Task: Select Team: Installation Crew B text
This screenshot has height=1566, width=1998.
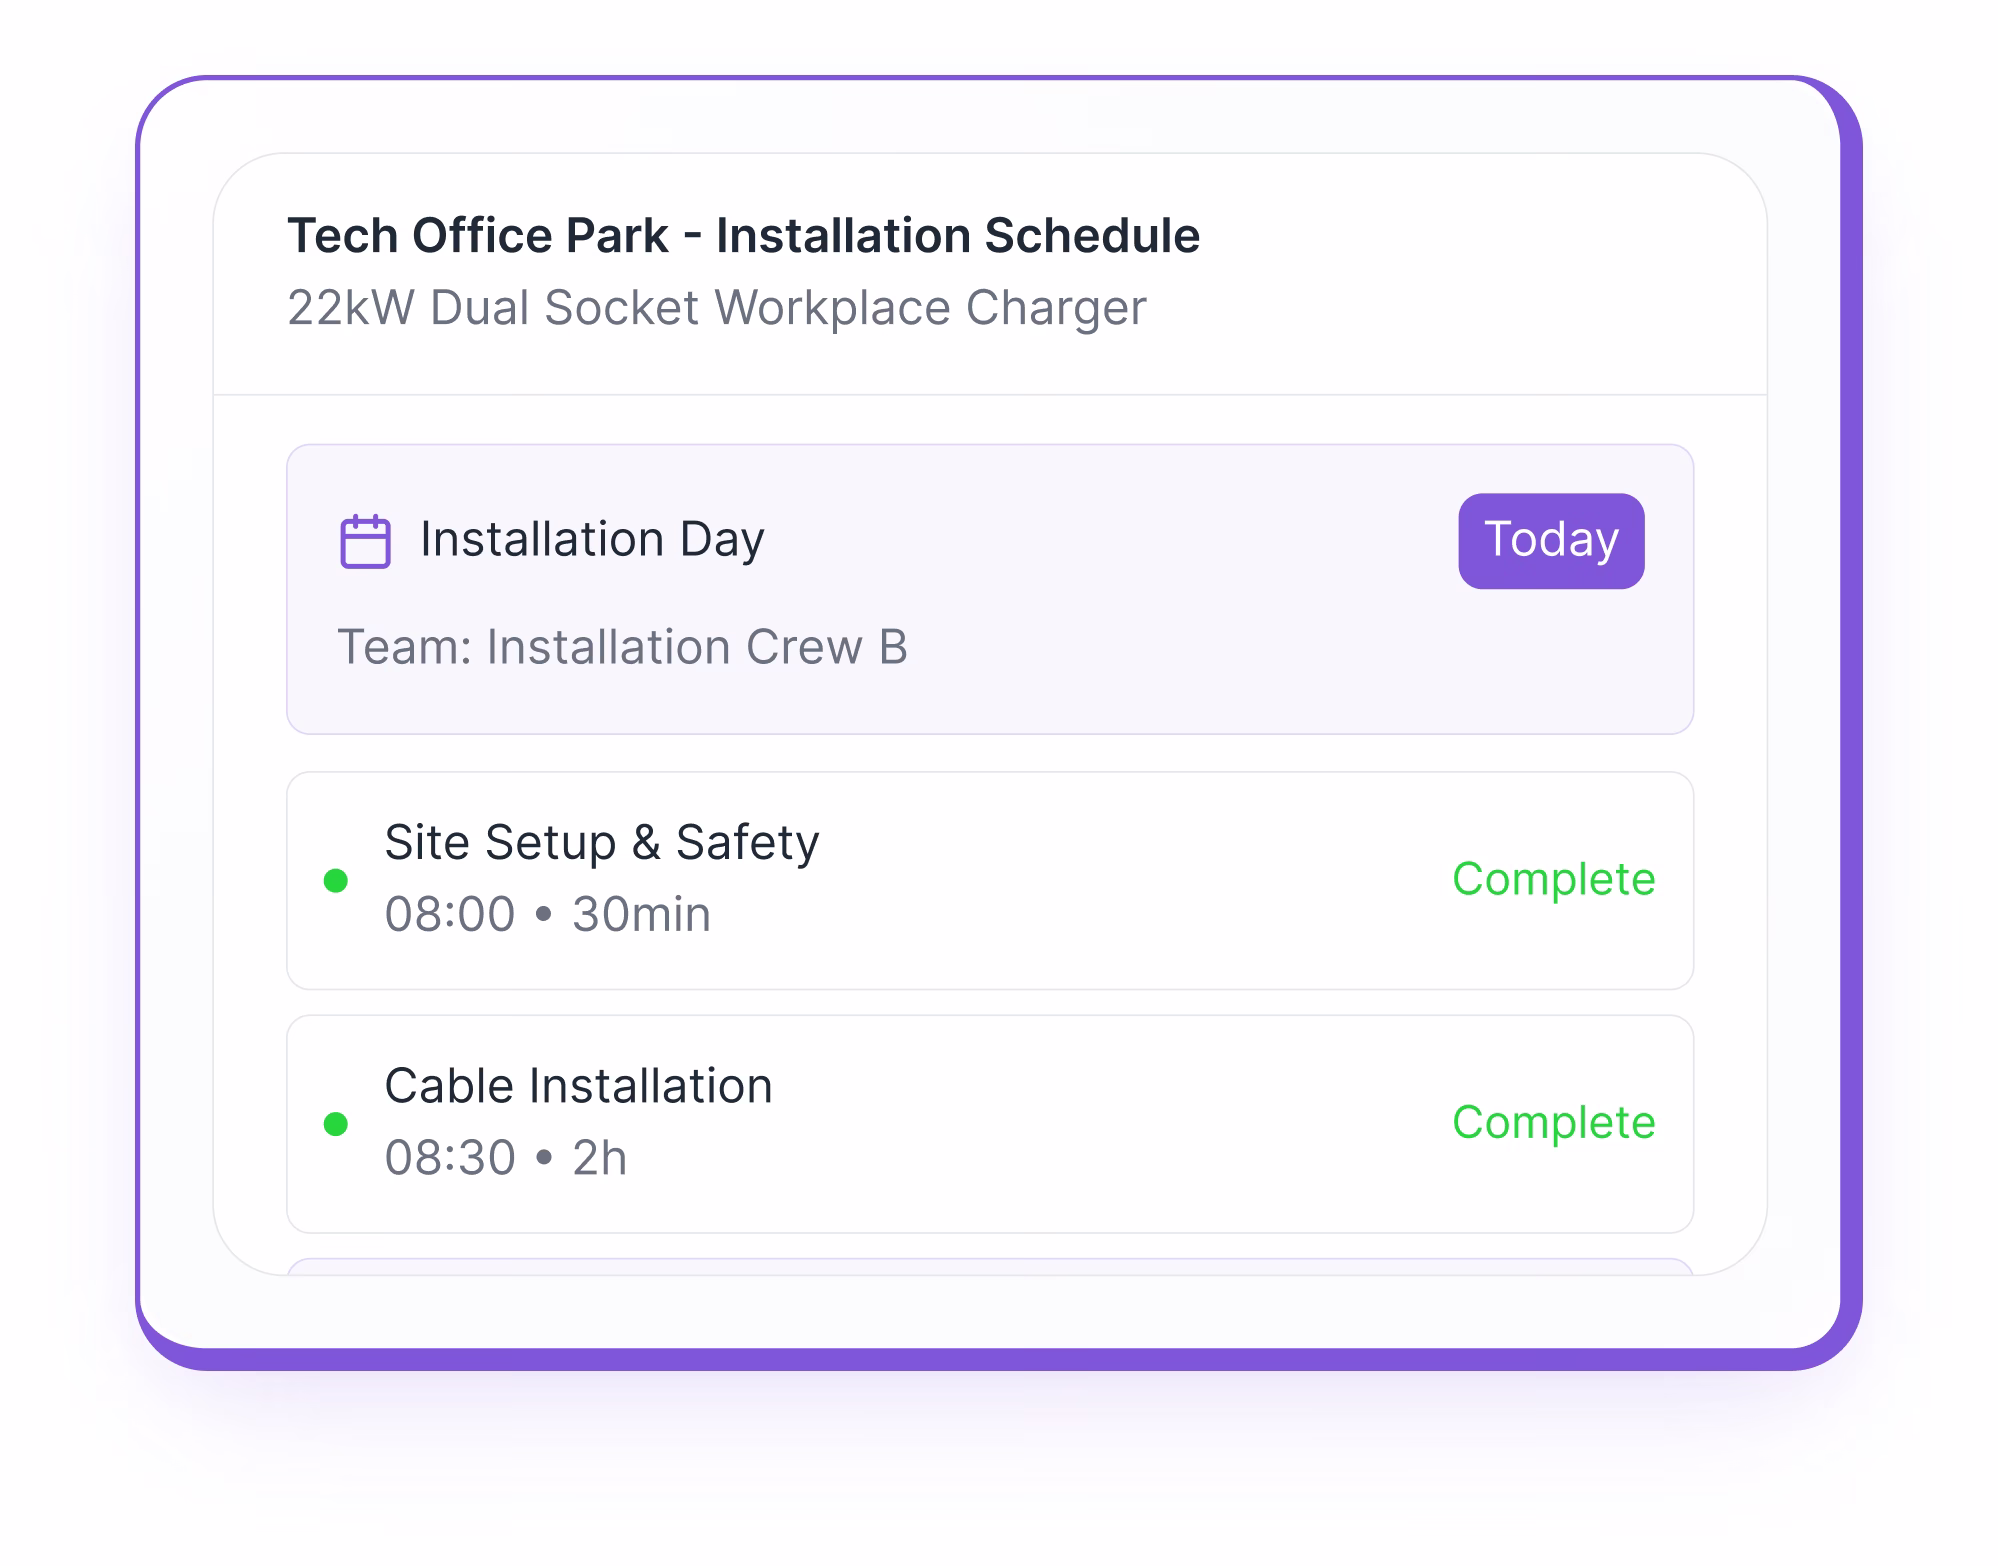Action: (624, 646)
